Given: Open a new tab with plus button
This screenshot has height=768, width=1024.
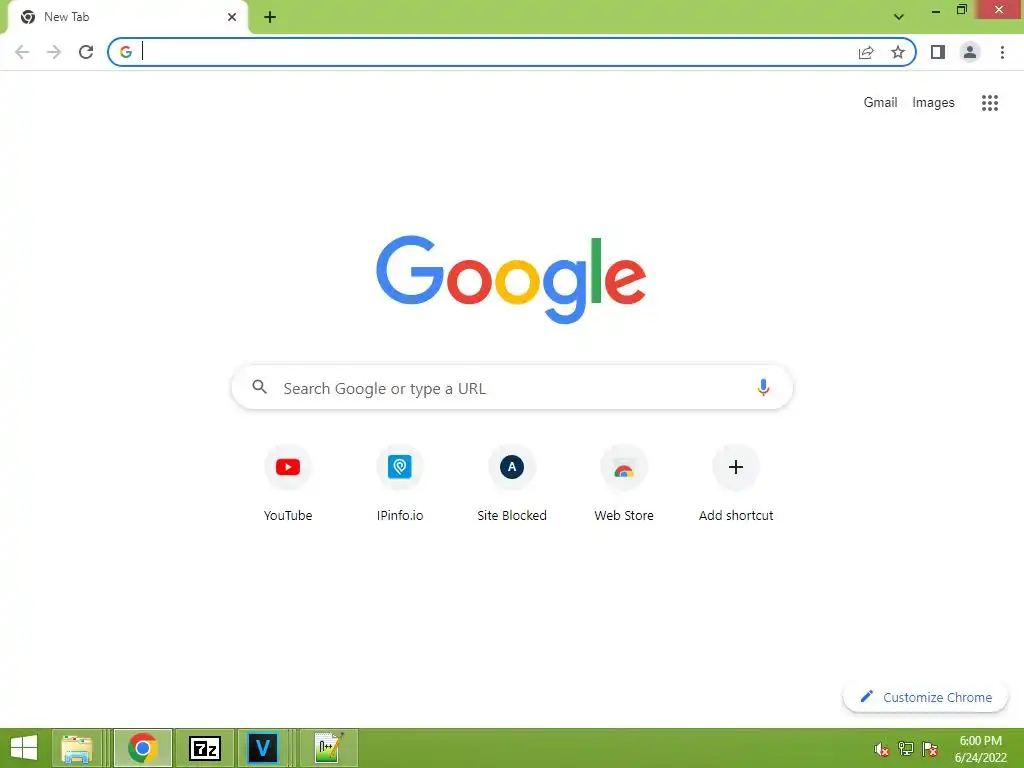Looking at the screenshot, I should pyautogui.click(x=270, y=18).
